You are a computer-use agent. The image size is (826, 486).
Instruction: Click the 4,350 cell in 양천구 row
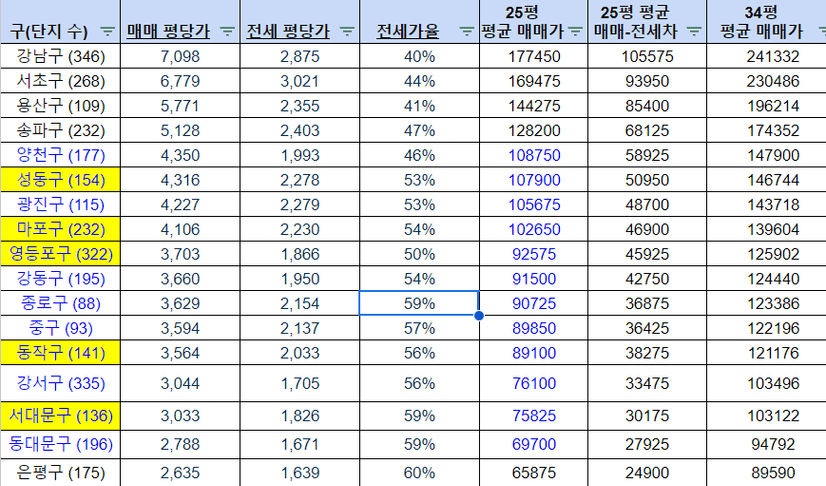click(180, 155)
